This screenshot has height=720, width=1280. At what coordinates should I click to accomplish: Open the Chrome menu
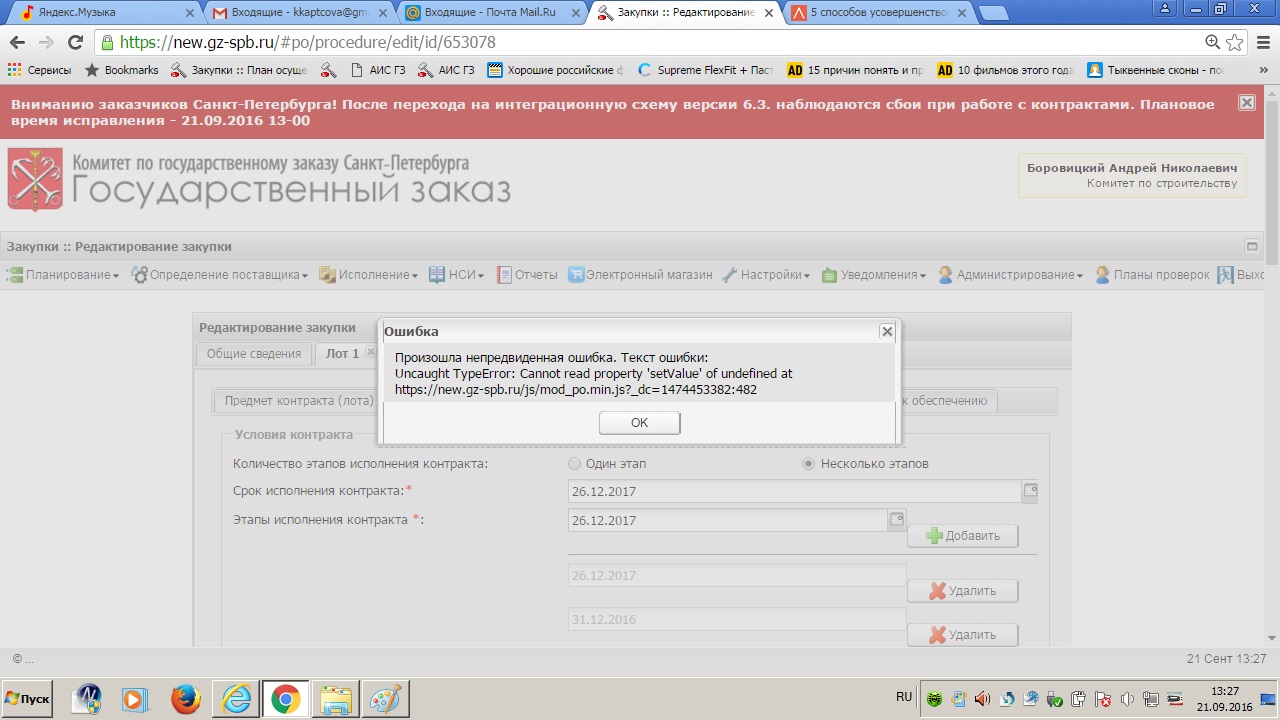(1261, 43)
